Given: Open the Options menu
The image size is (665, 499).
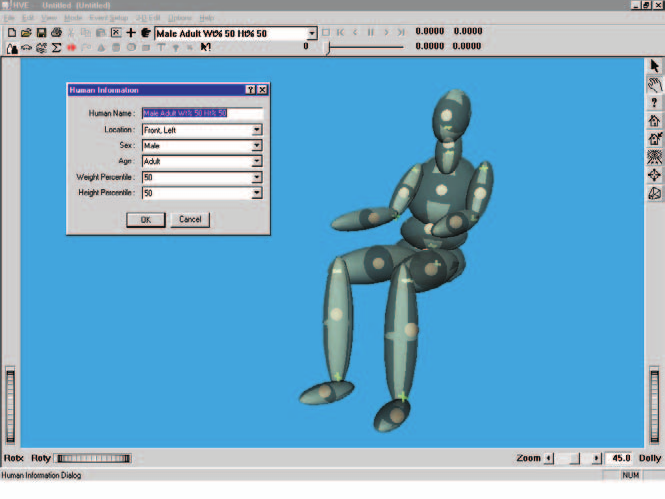Looking at the screenshot, I should click(x=180, y=18).
